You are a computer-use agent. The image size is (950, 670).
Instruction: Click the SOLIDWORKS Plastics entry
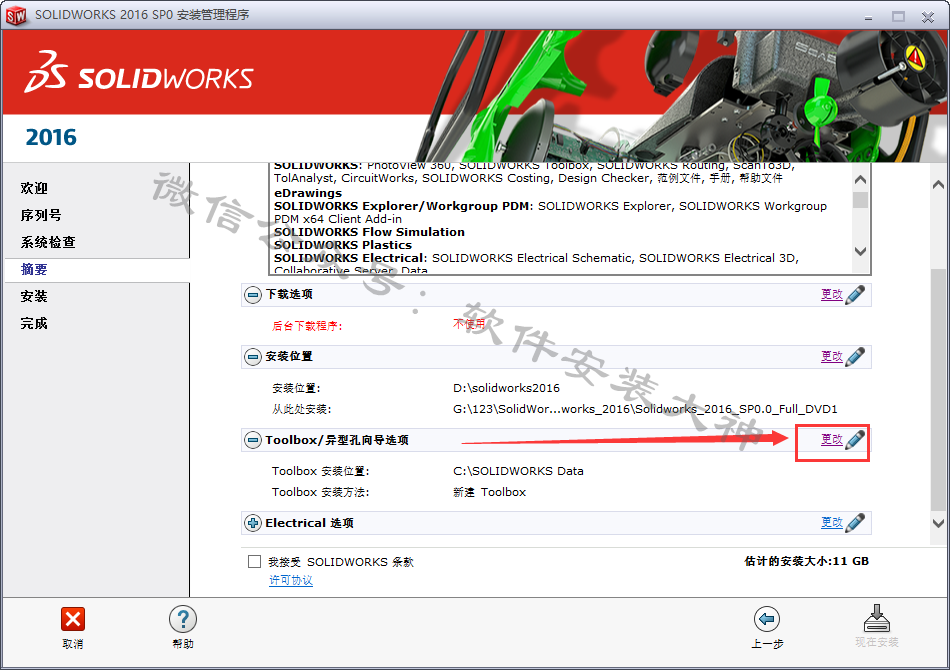(343, 245)
